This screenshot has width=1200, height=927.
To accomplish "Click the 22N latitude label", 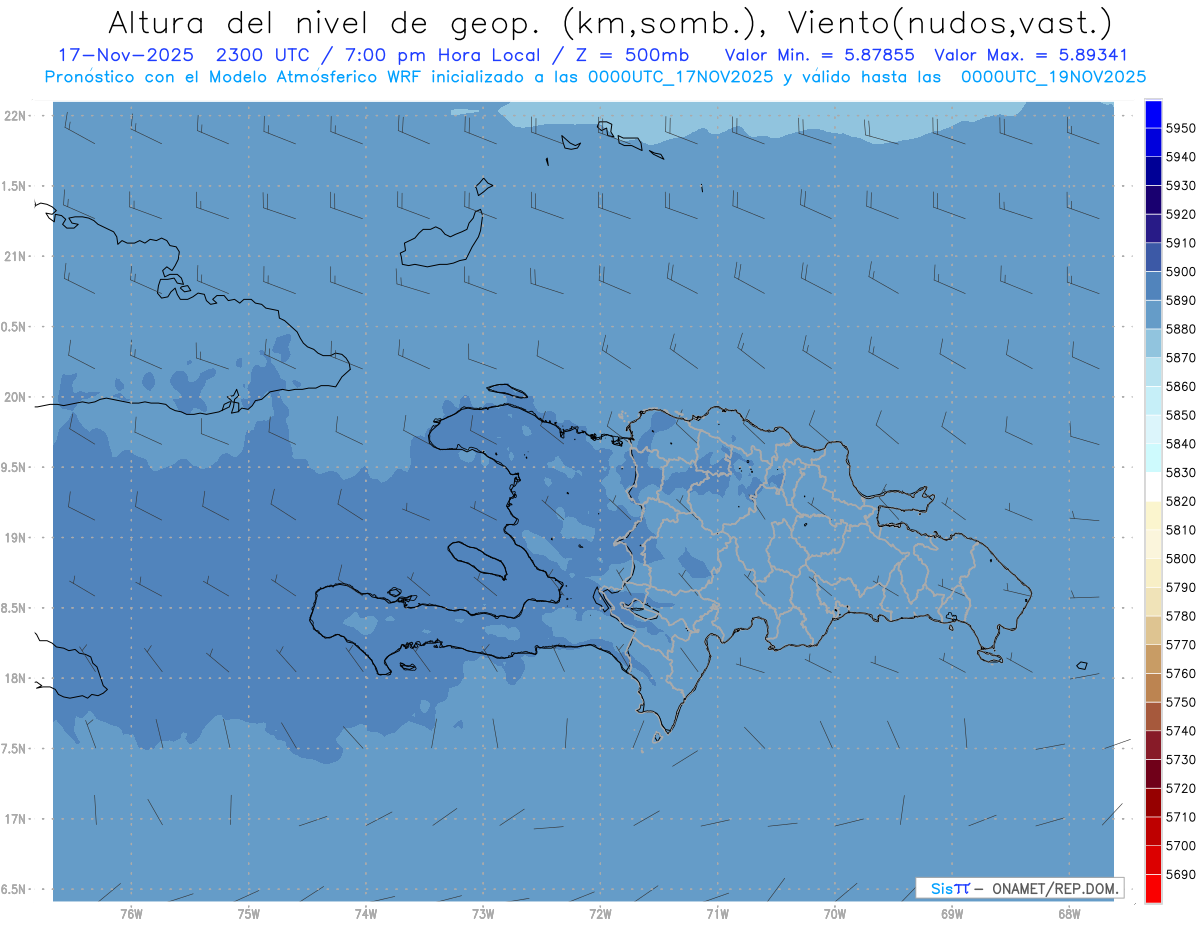I will pos(14,116).
